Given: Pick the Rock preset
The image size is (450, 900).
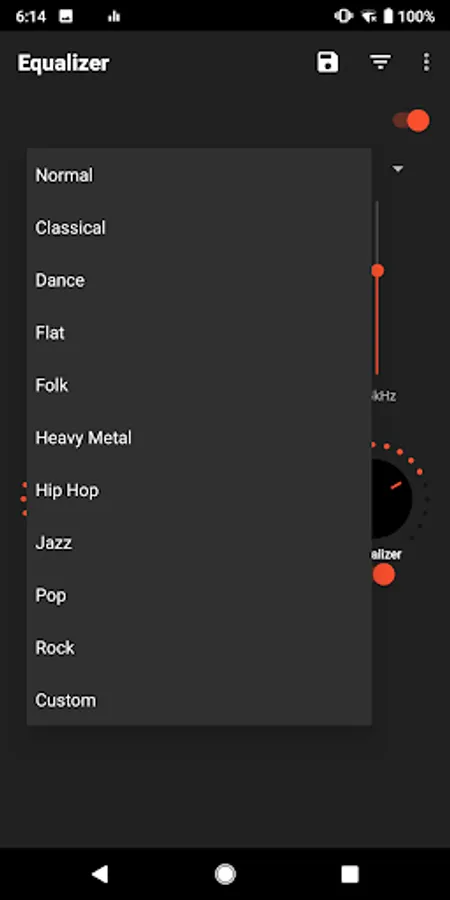Looking at the screenshot, I should coord(199,648).
